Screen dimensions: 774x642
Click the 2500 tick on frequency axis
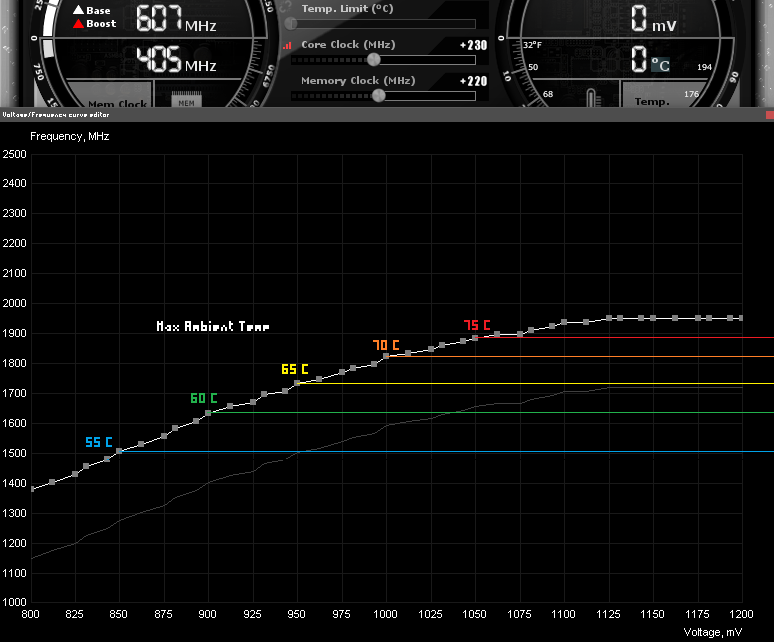pos(14,154)
